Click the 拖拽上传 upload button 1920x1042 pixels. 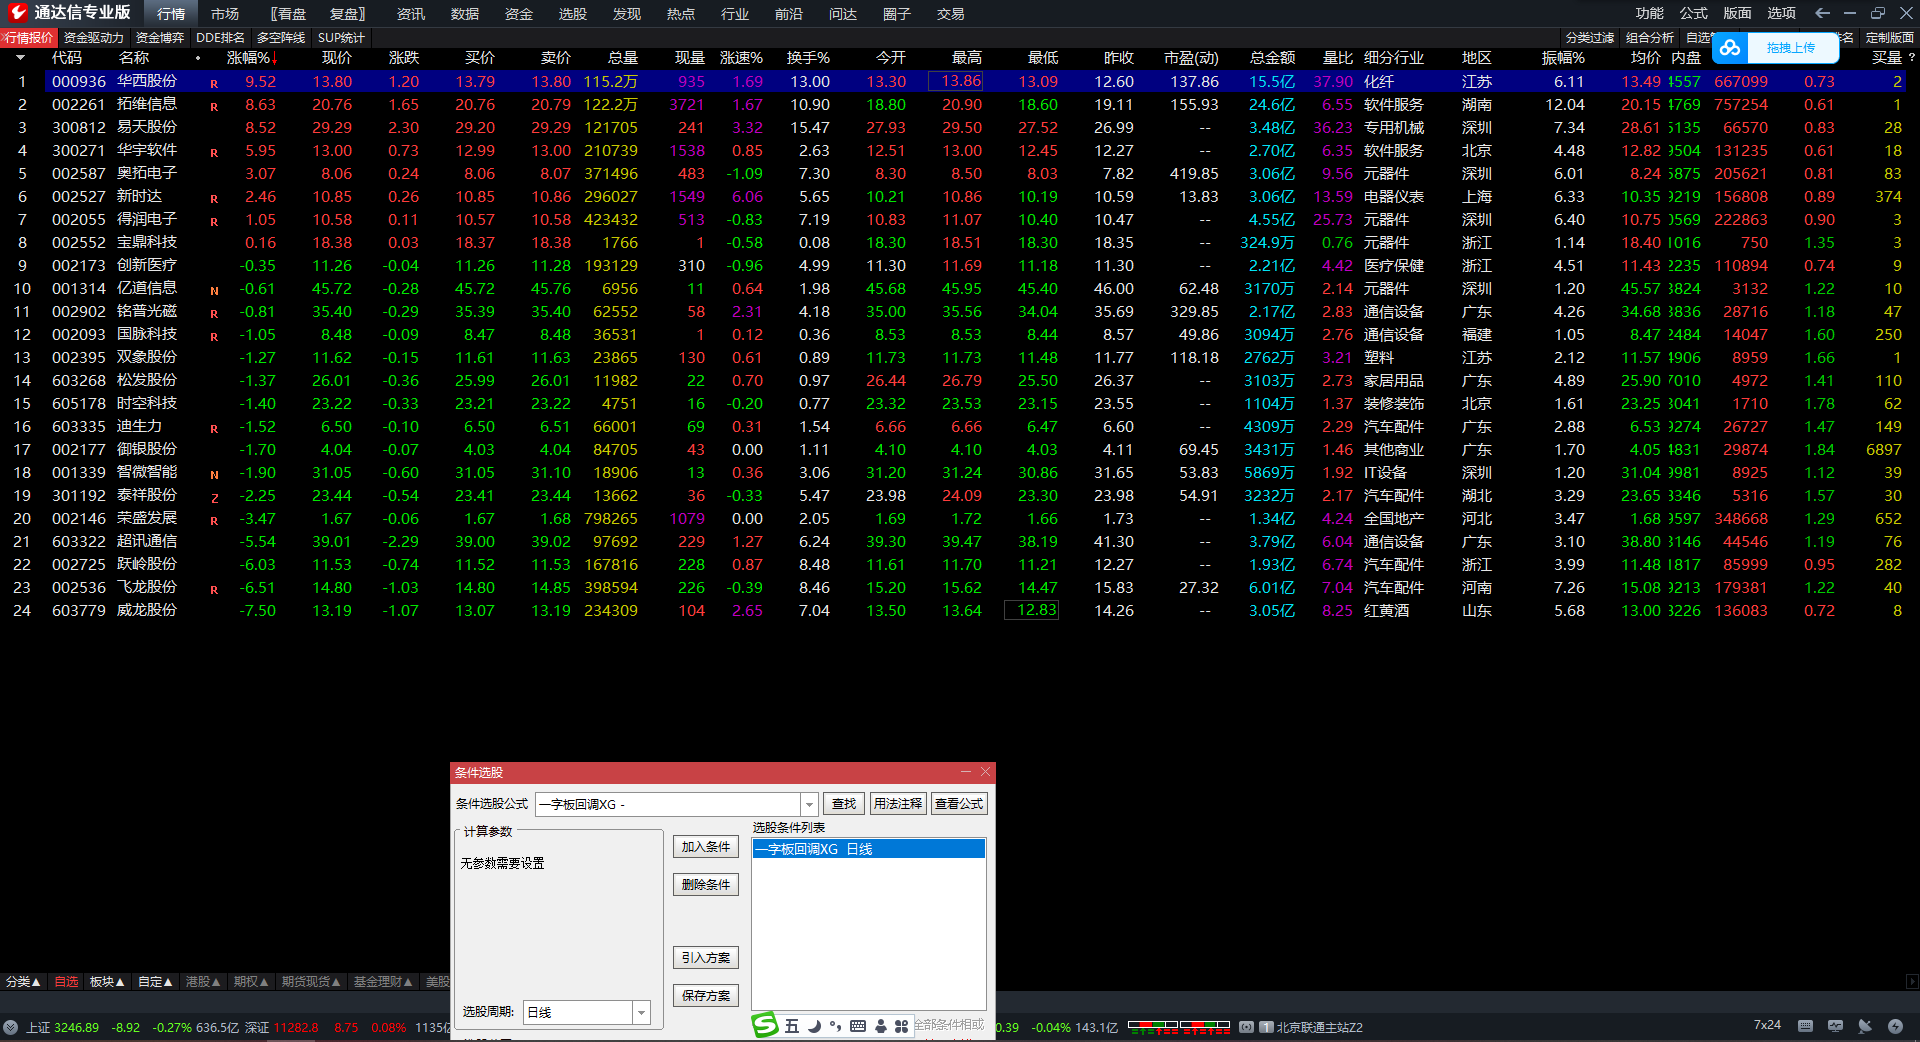1790,48
